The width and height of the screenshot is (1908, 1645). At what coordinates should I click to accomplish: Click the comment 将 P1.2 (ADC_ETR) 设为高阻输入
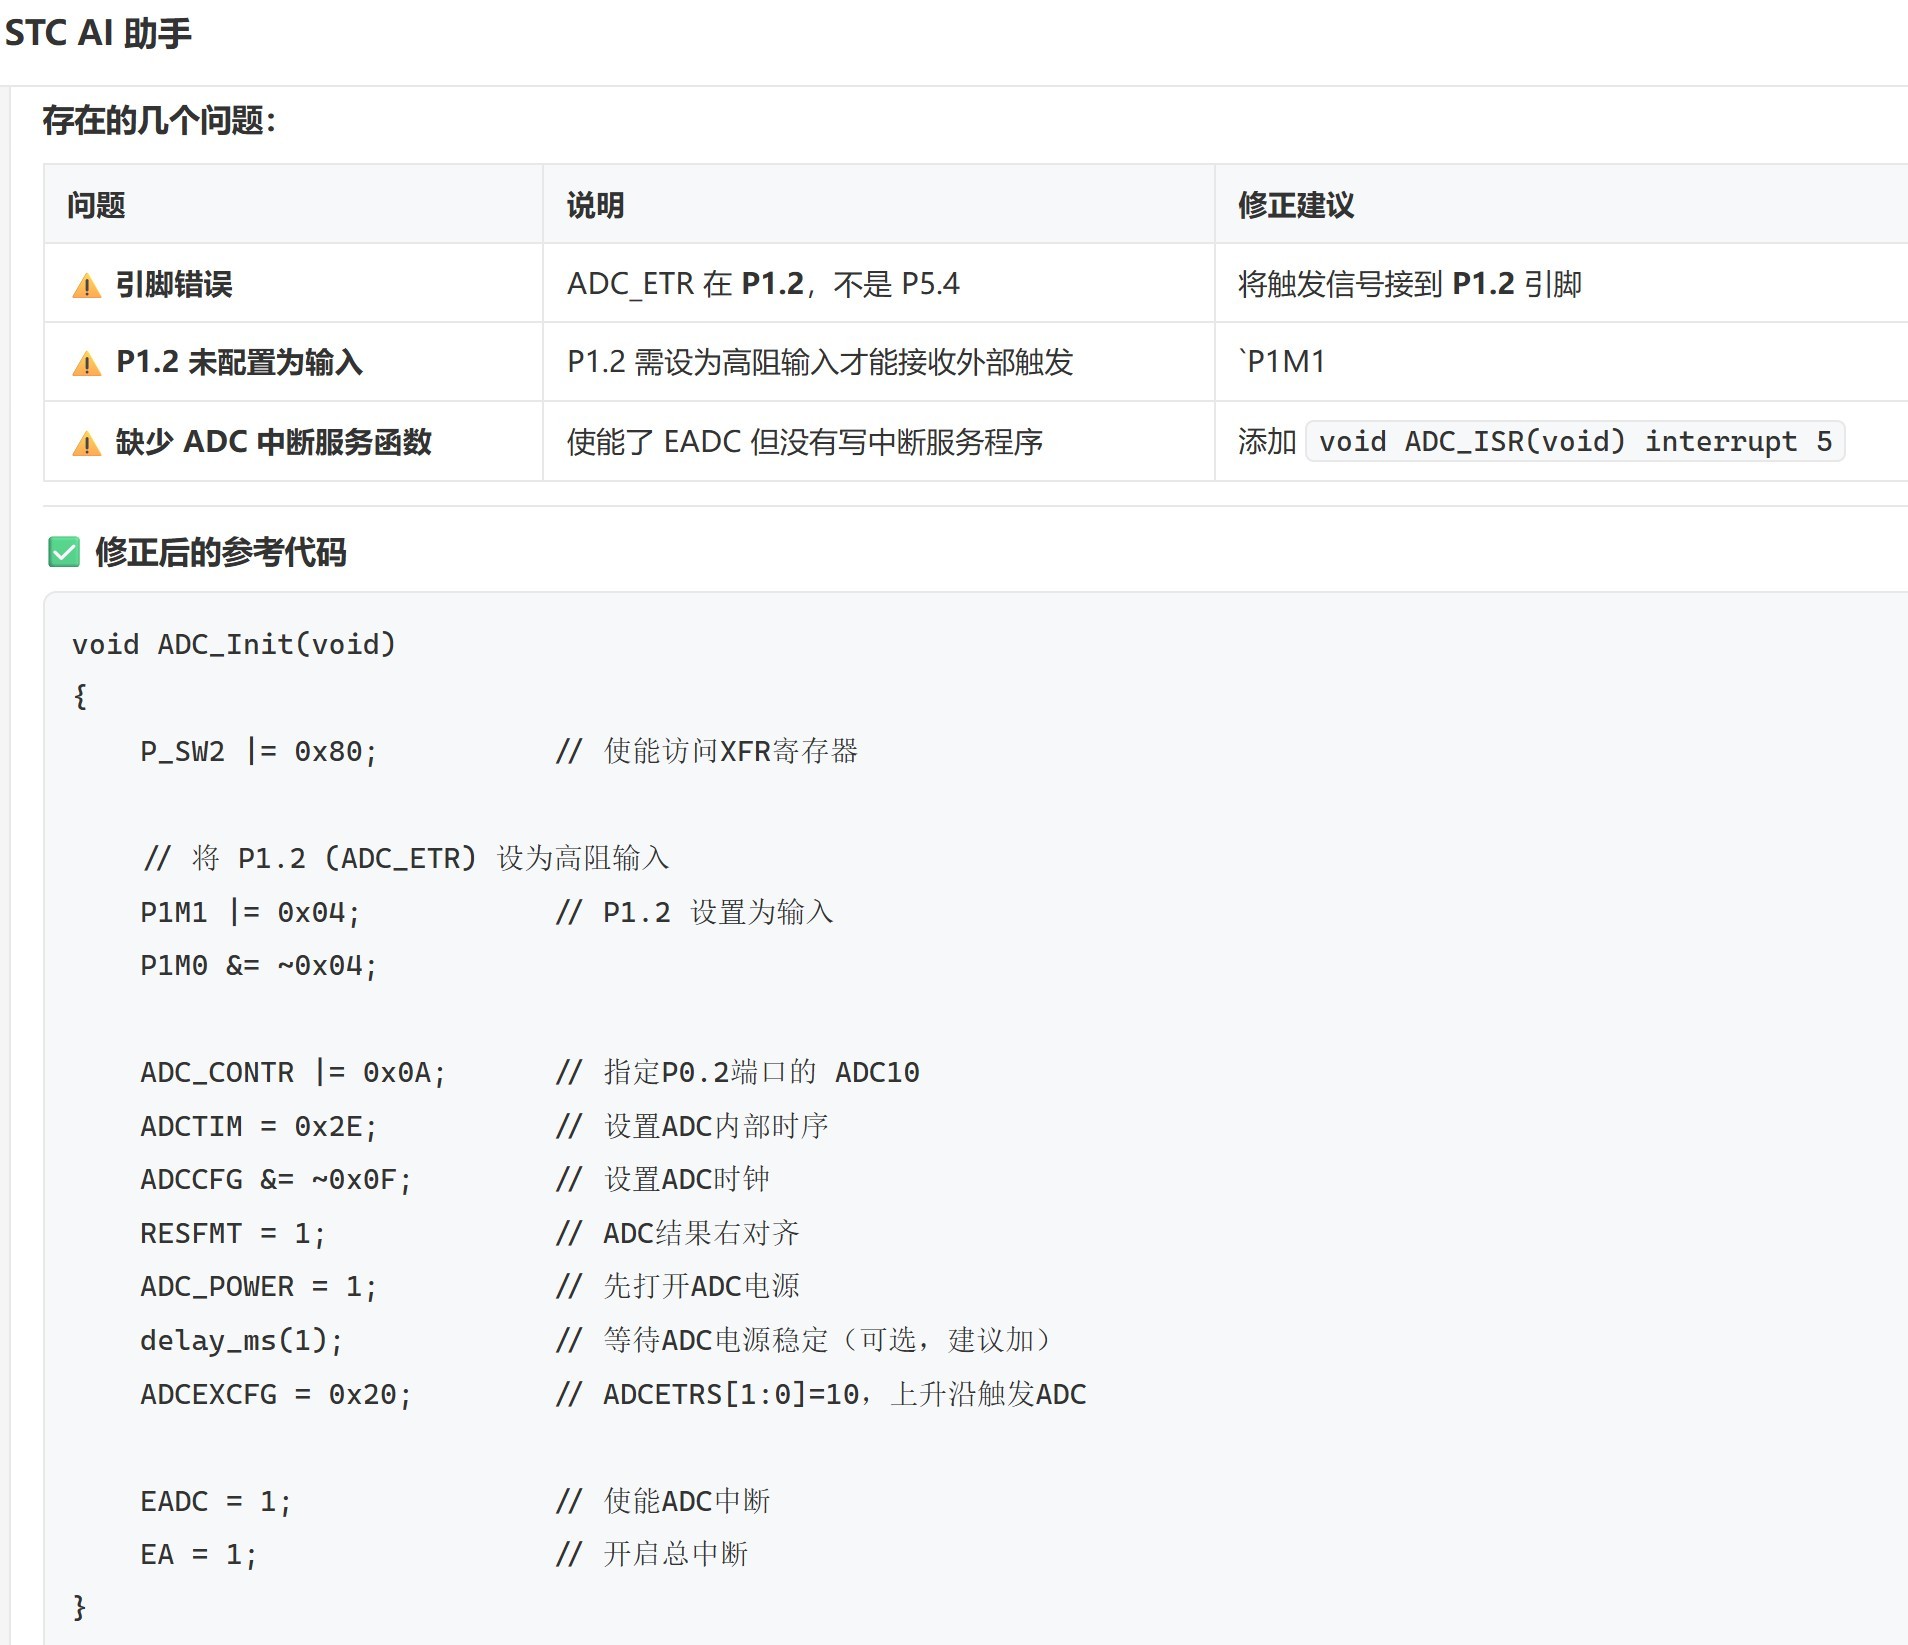[x=405, y=858]
